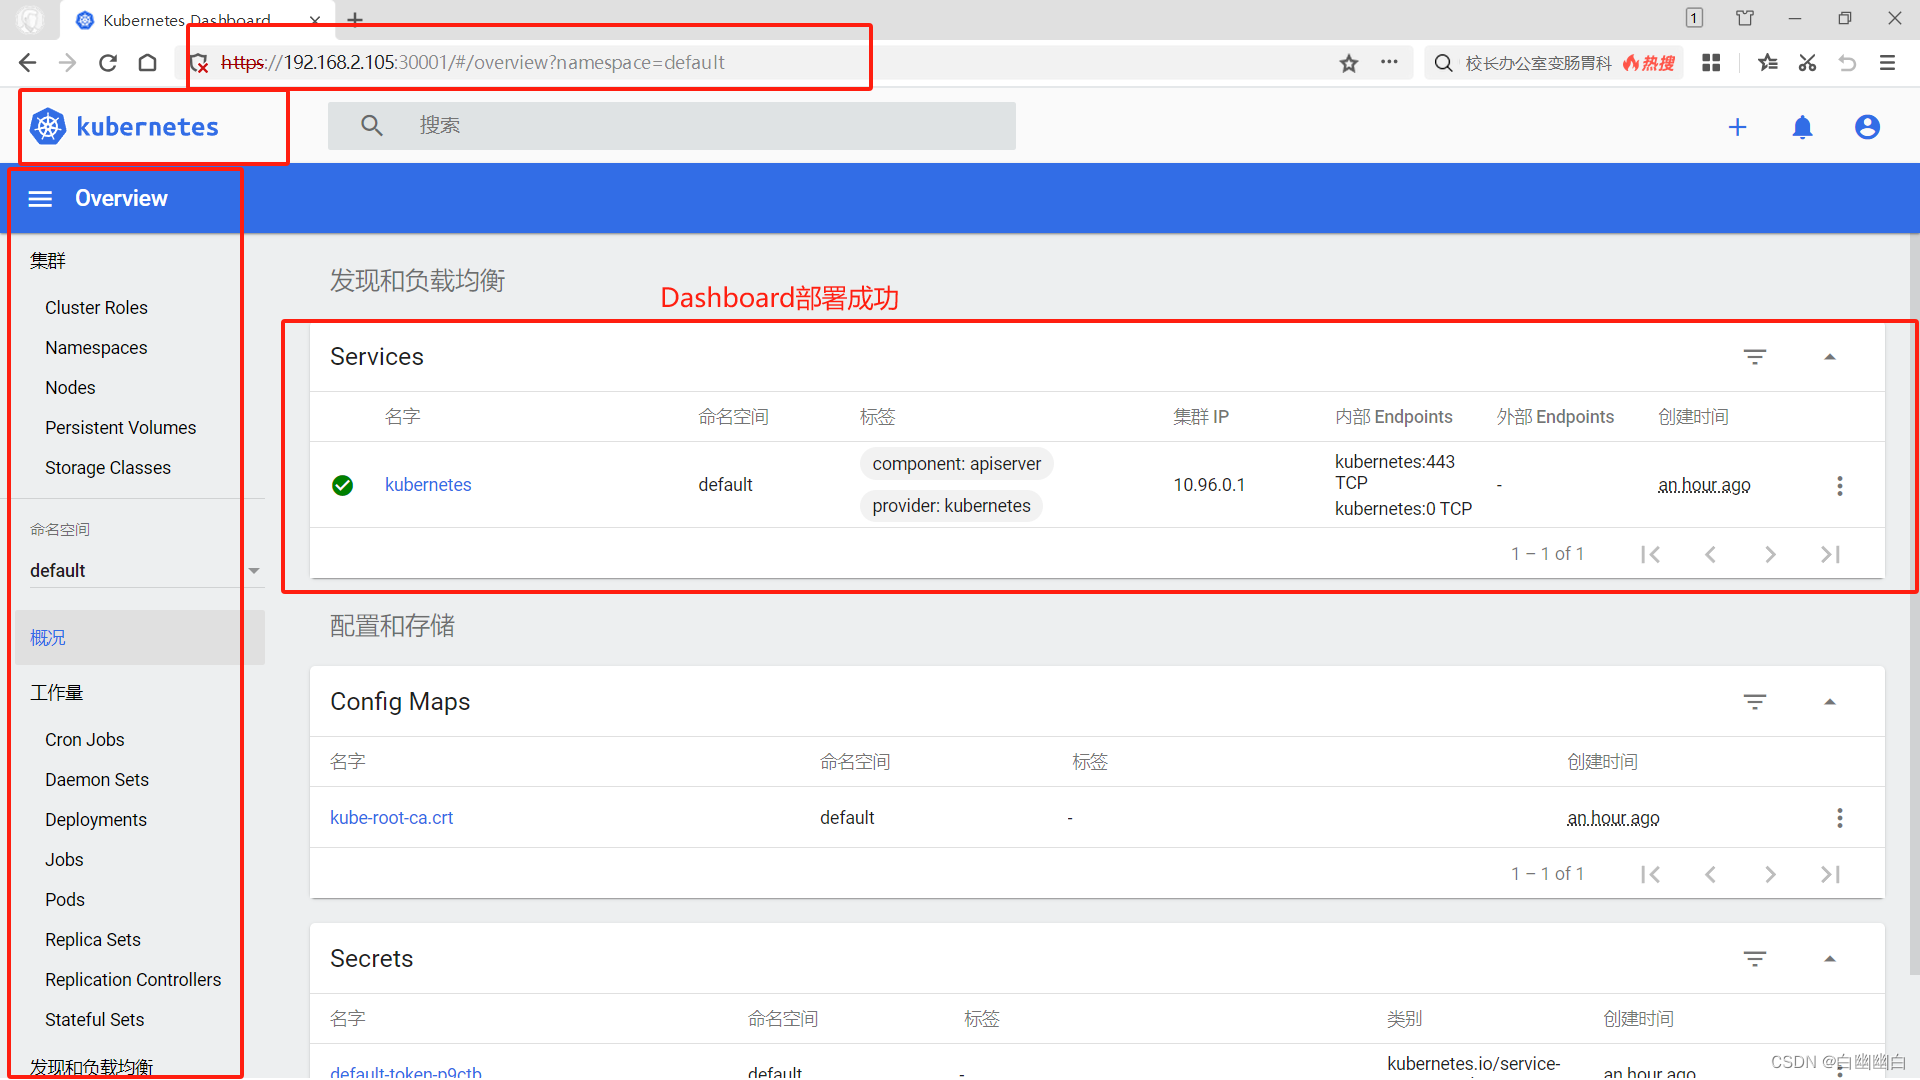
Task: Open the address bar more options ellipsis
Action: coord(1389,62)
